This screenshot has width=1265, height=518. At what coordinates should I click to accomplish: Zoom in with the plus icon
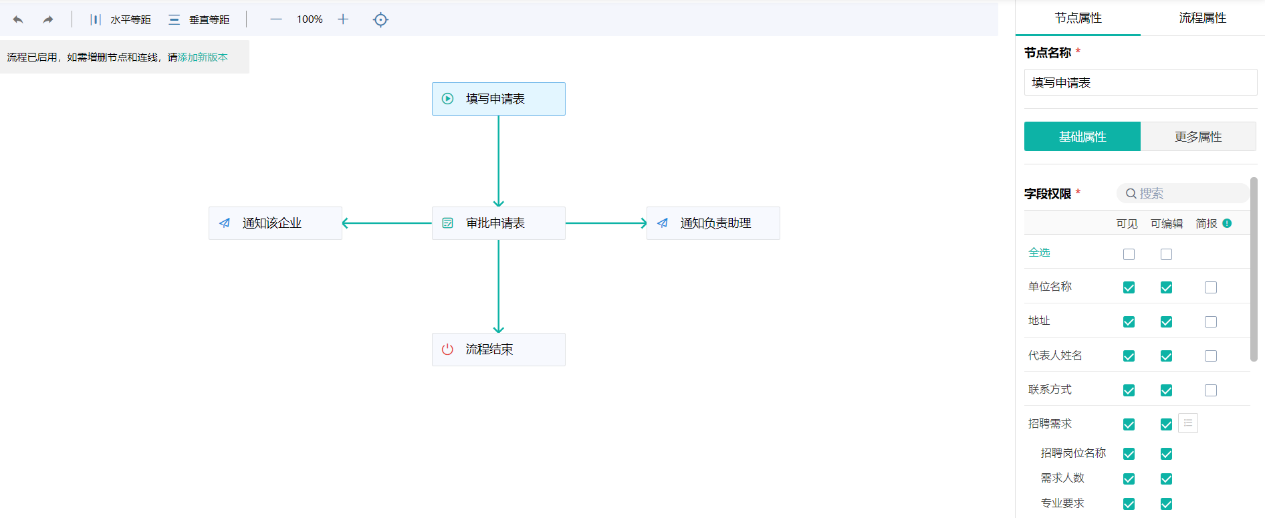click(x=343, y=19)
